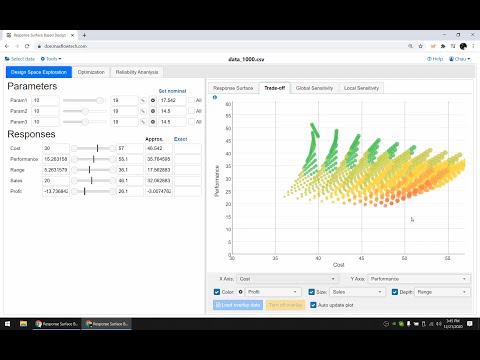Click the percent icon in Param2 row
Viewport: 480px width, 360px height.
(143, 111)
